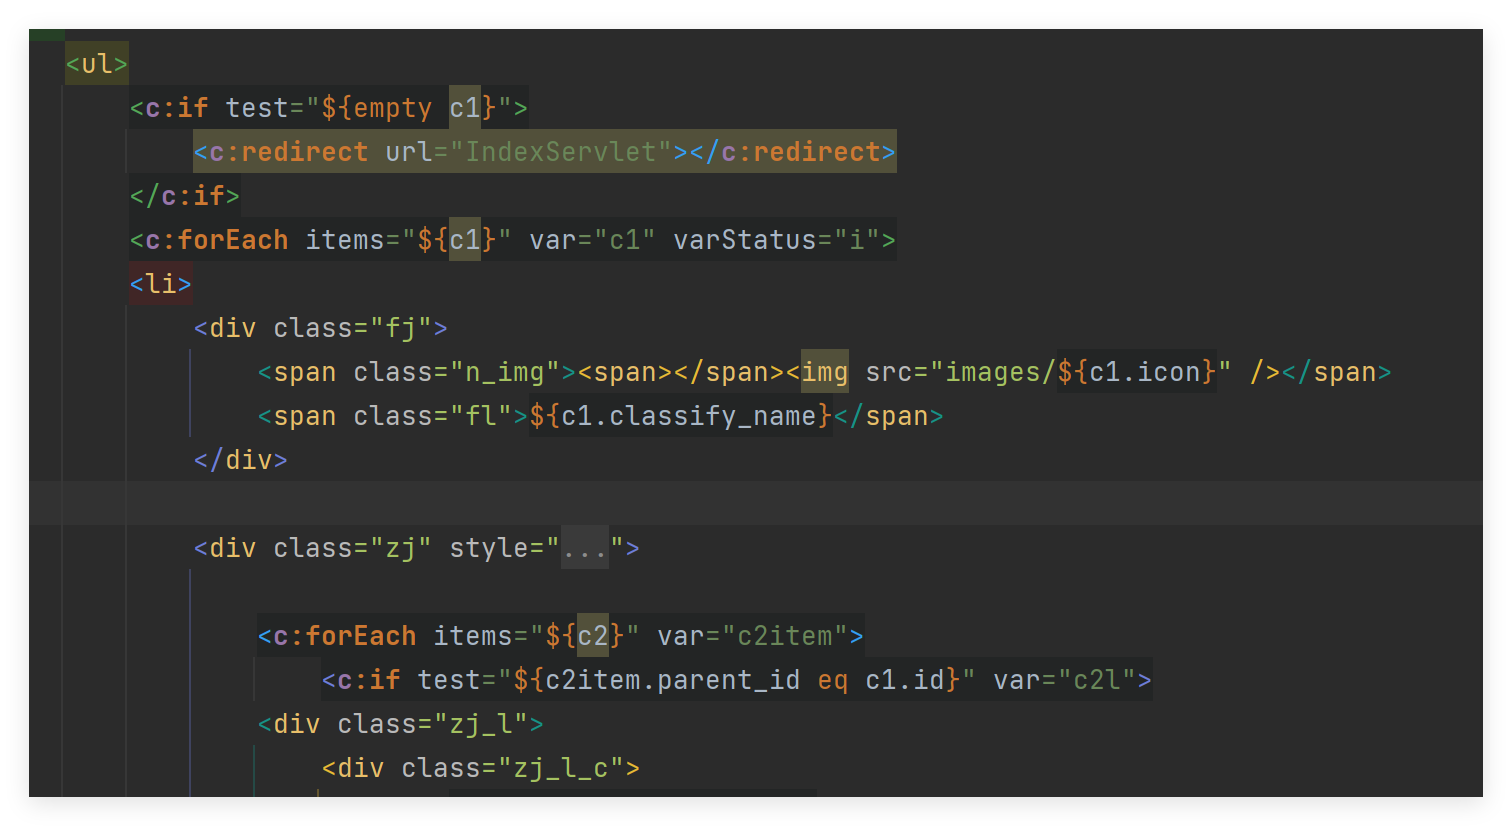Click the "fl" span class value

(481, 416)
